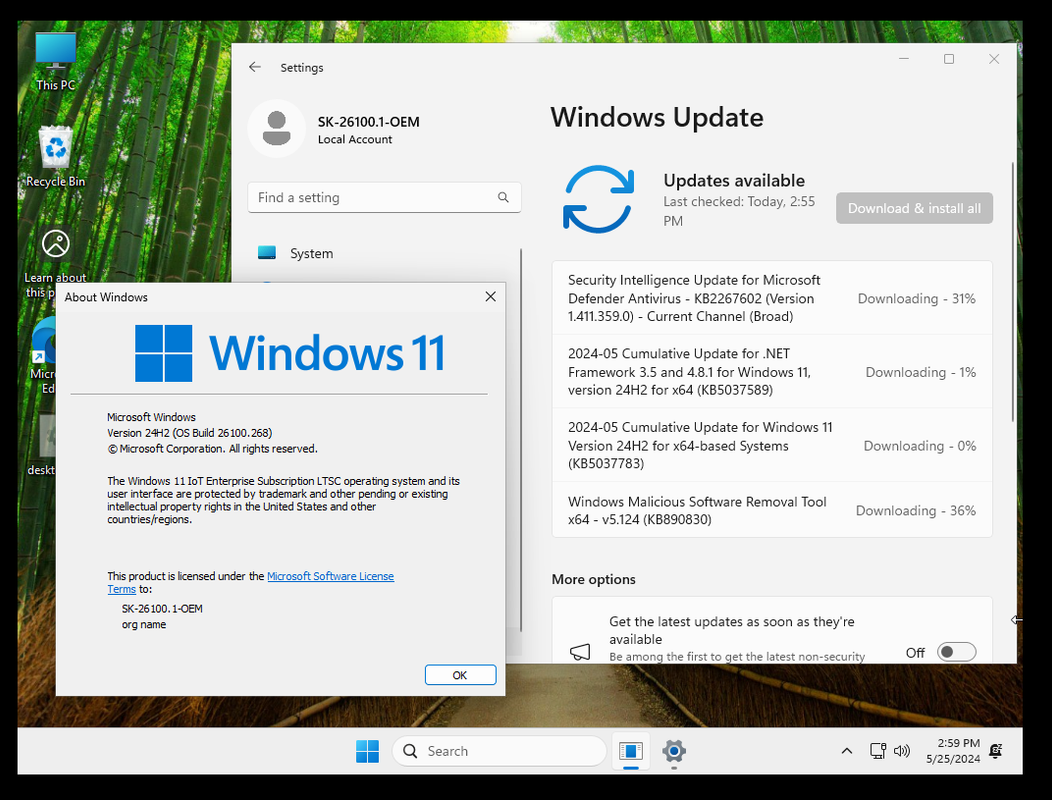This screenshot has height=800, width=1052.
Task: Click the megaphone icon beside latest updates option
Action: click(580, 651)
